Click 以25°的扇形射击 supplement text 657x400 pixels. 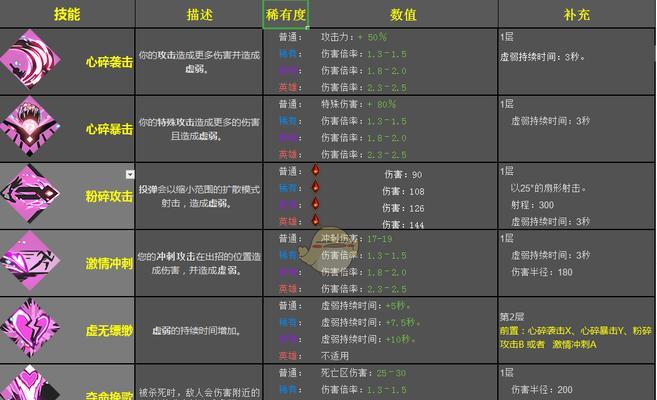pos(548,188)
